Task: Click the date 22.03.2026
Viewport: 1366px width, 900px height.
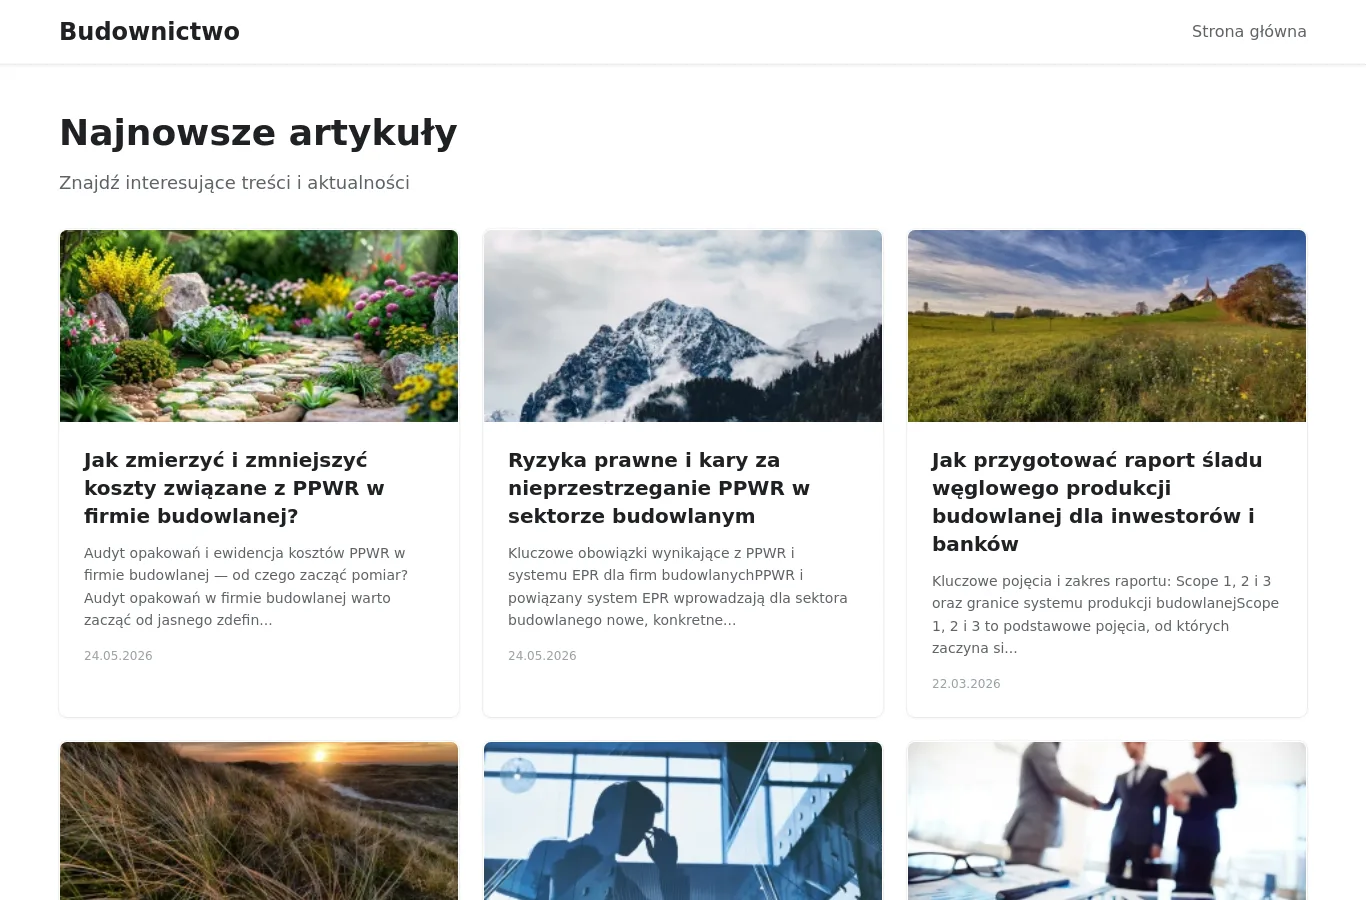Action: [x=966, y=684]
